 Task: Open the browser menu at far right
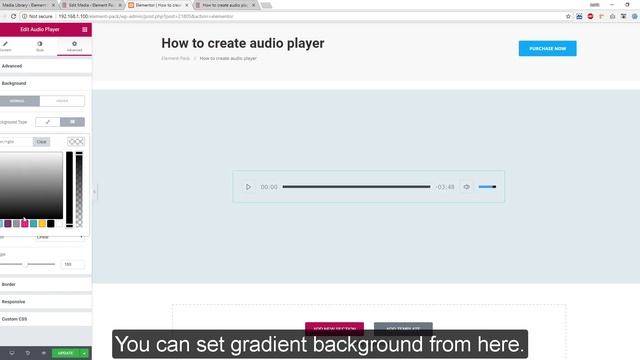pos(635,16)
